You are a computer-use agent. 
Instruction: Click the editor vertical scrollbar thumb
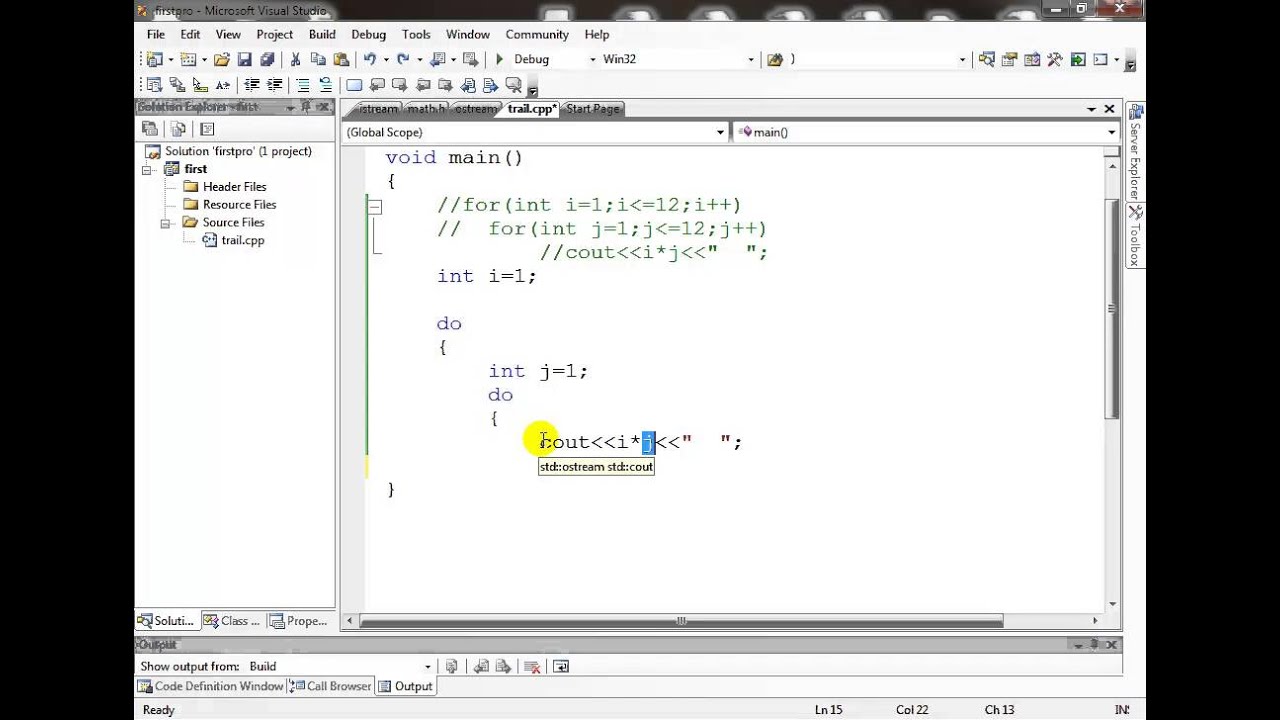[1112, 308]
